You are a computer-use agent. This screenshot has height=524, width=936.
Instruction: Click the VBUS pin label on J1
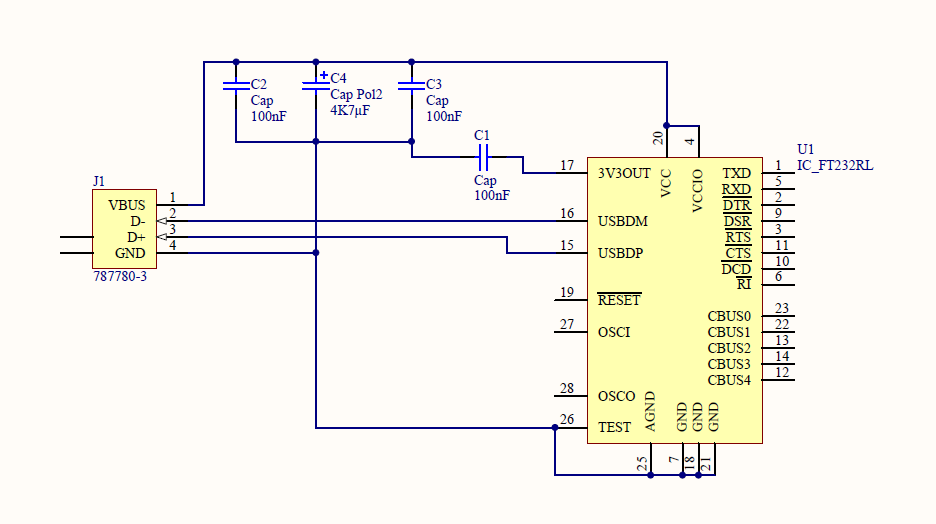(x=127, y=205)
